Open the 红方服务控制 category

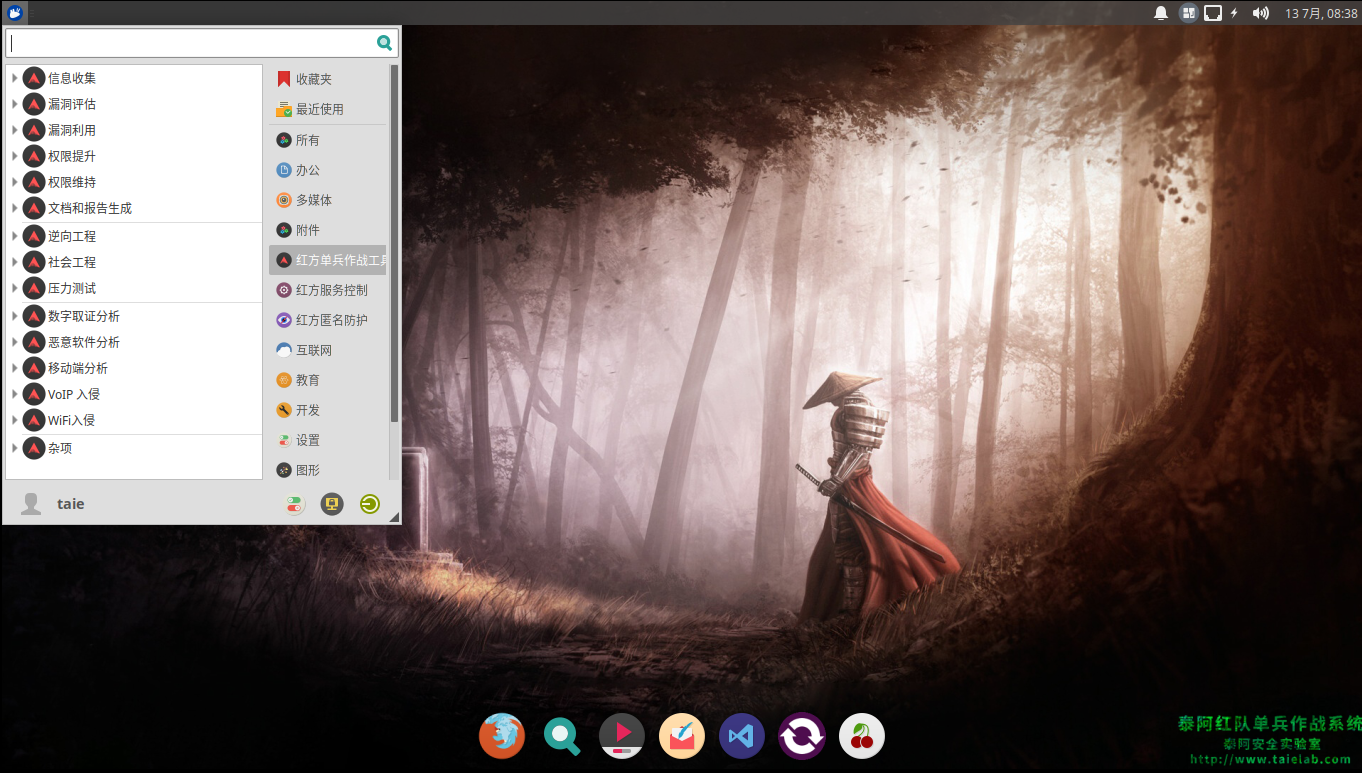tap(328, 290)
